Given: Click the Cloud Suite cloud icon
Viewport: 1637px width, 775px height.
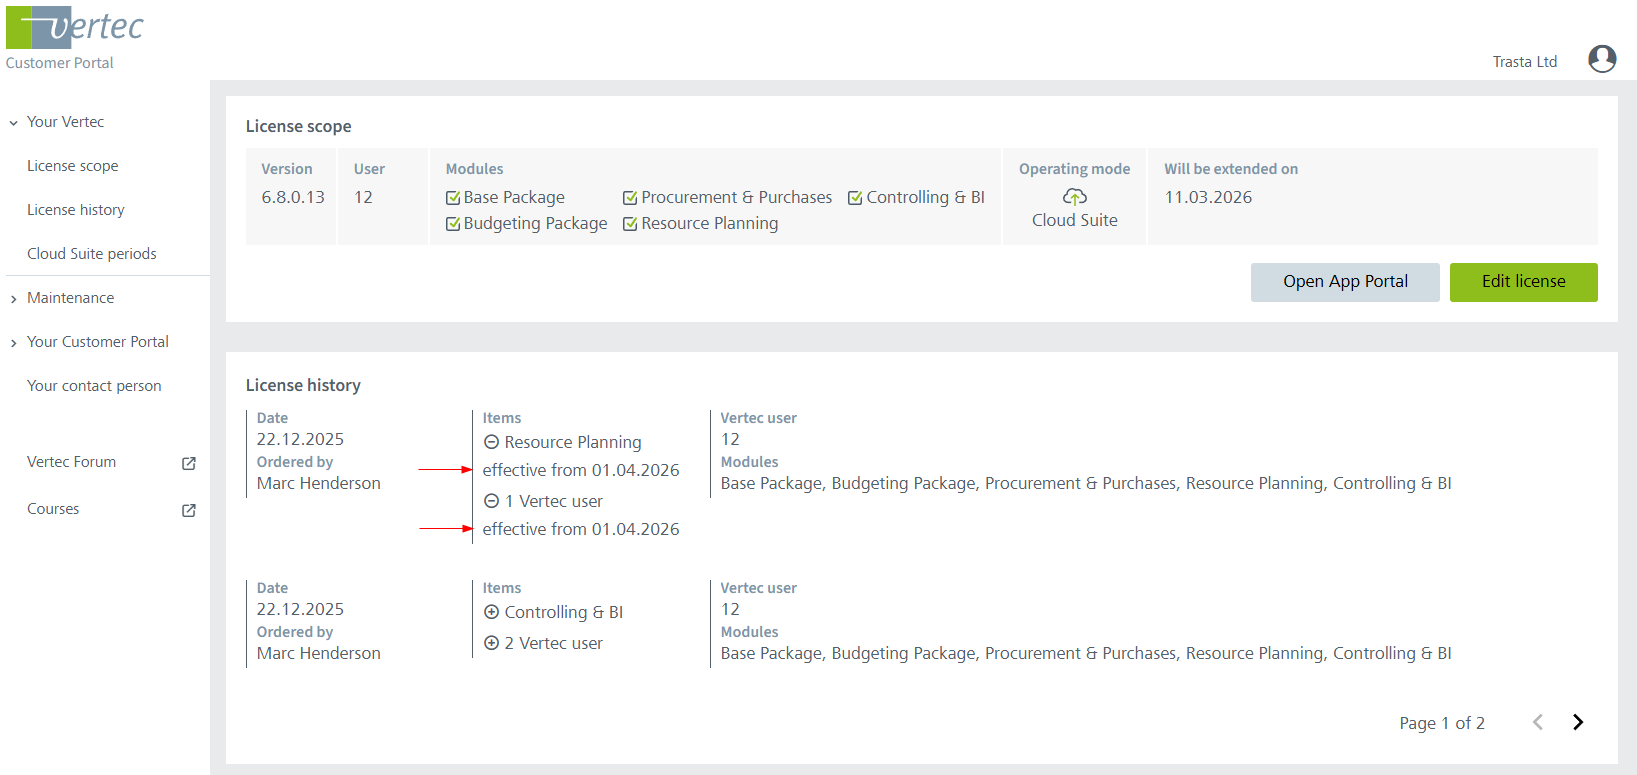Looking at the screenshot, I should [x=1074, y=196].
